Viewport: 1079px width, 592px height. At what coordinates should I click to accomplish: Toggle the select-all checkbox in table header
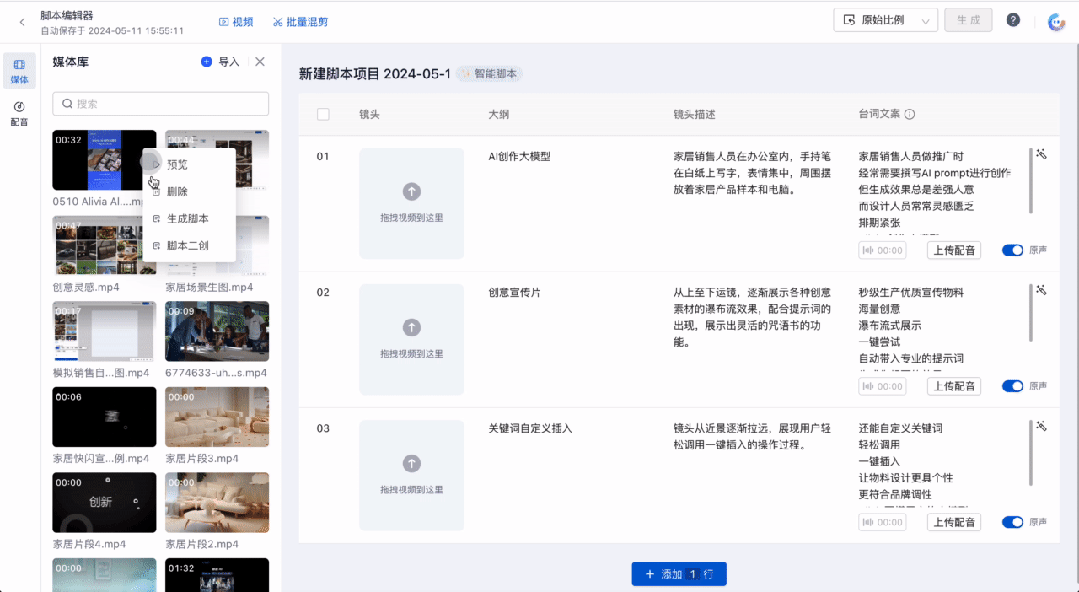[323, 114]
